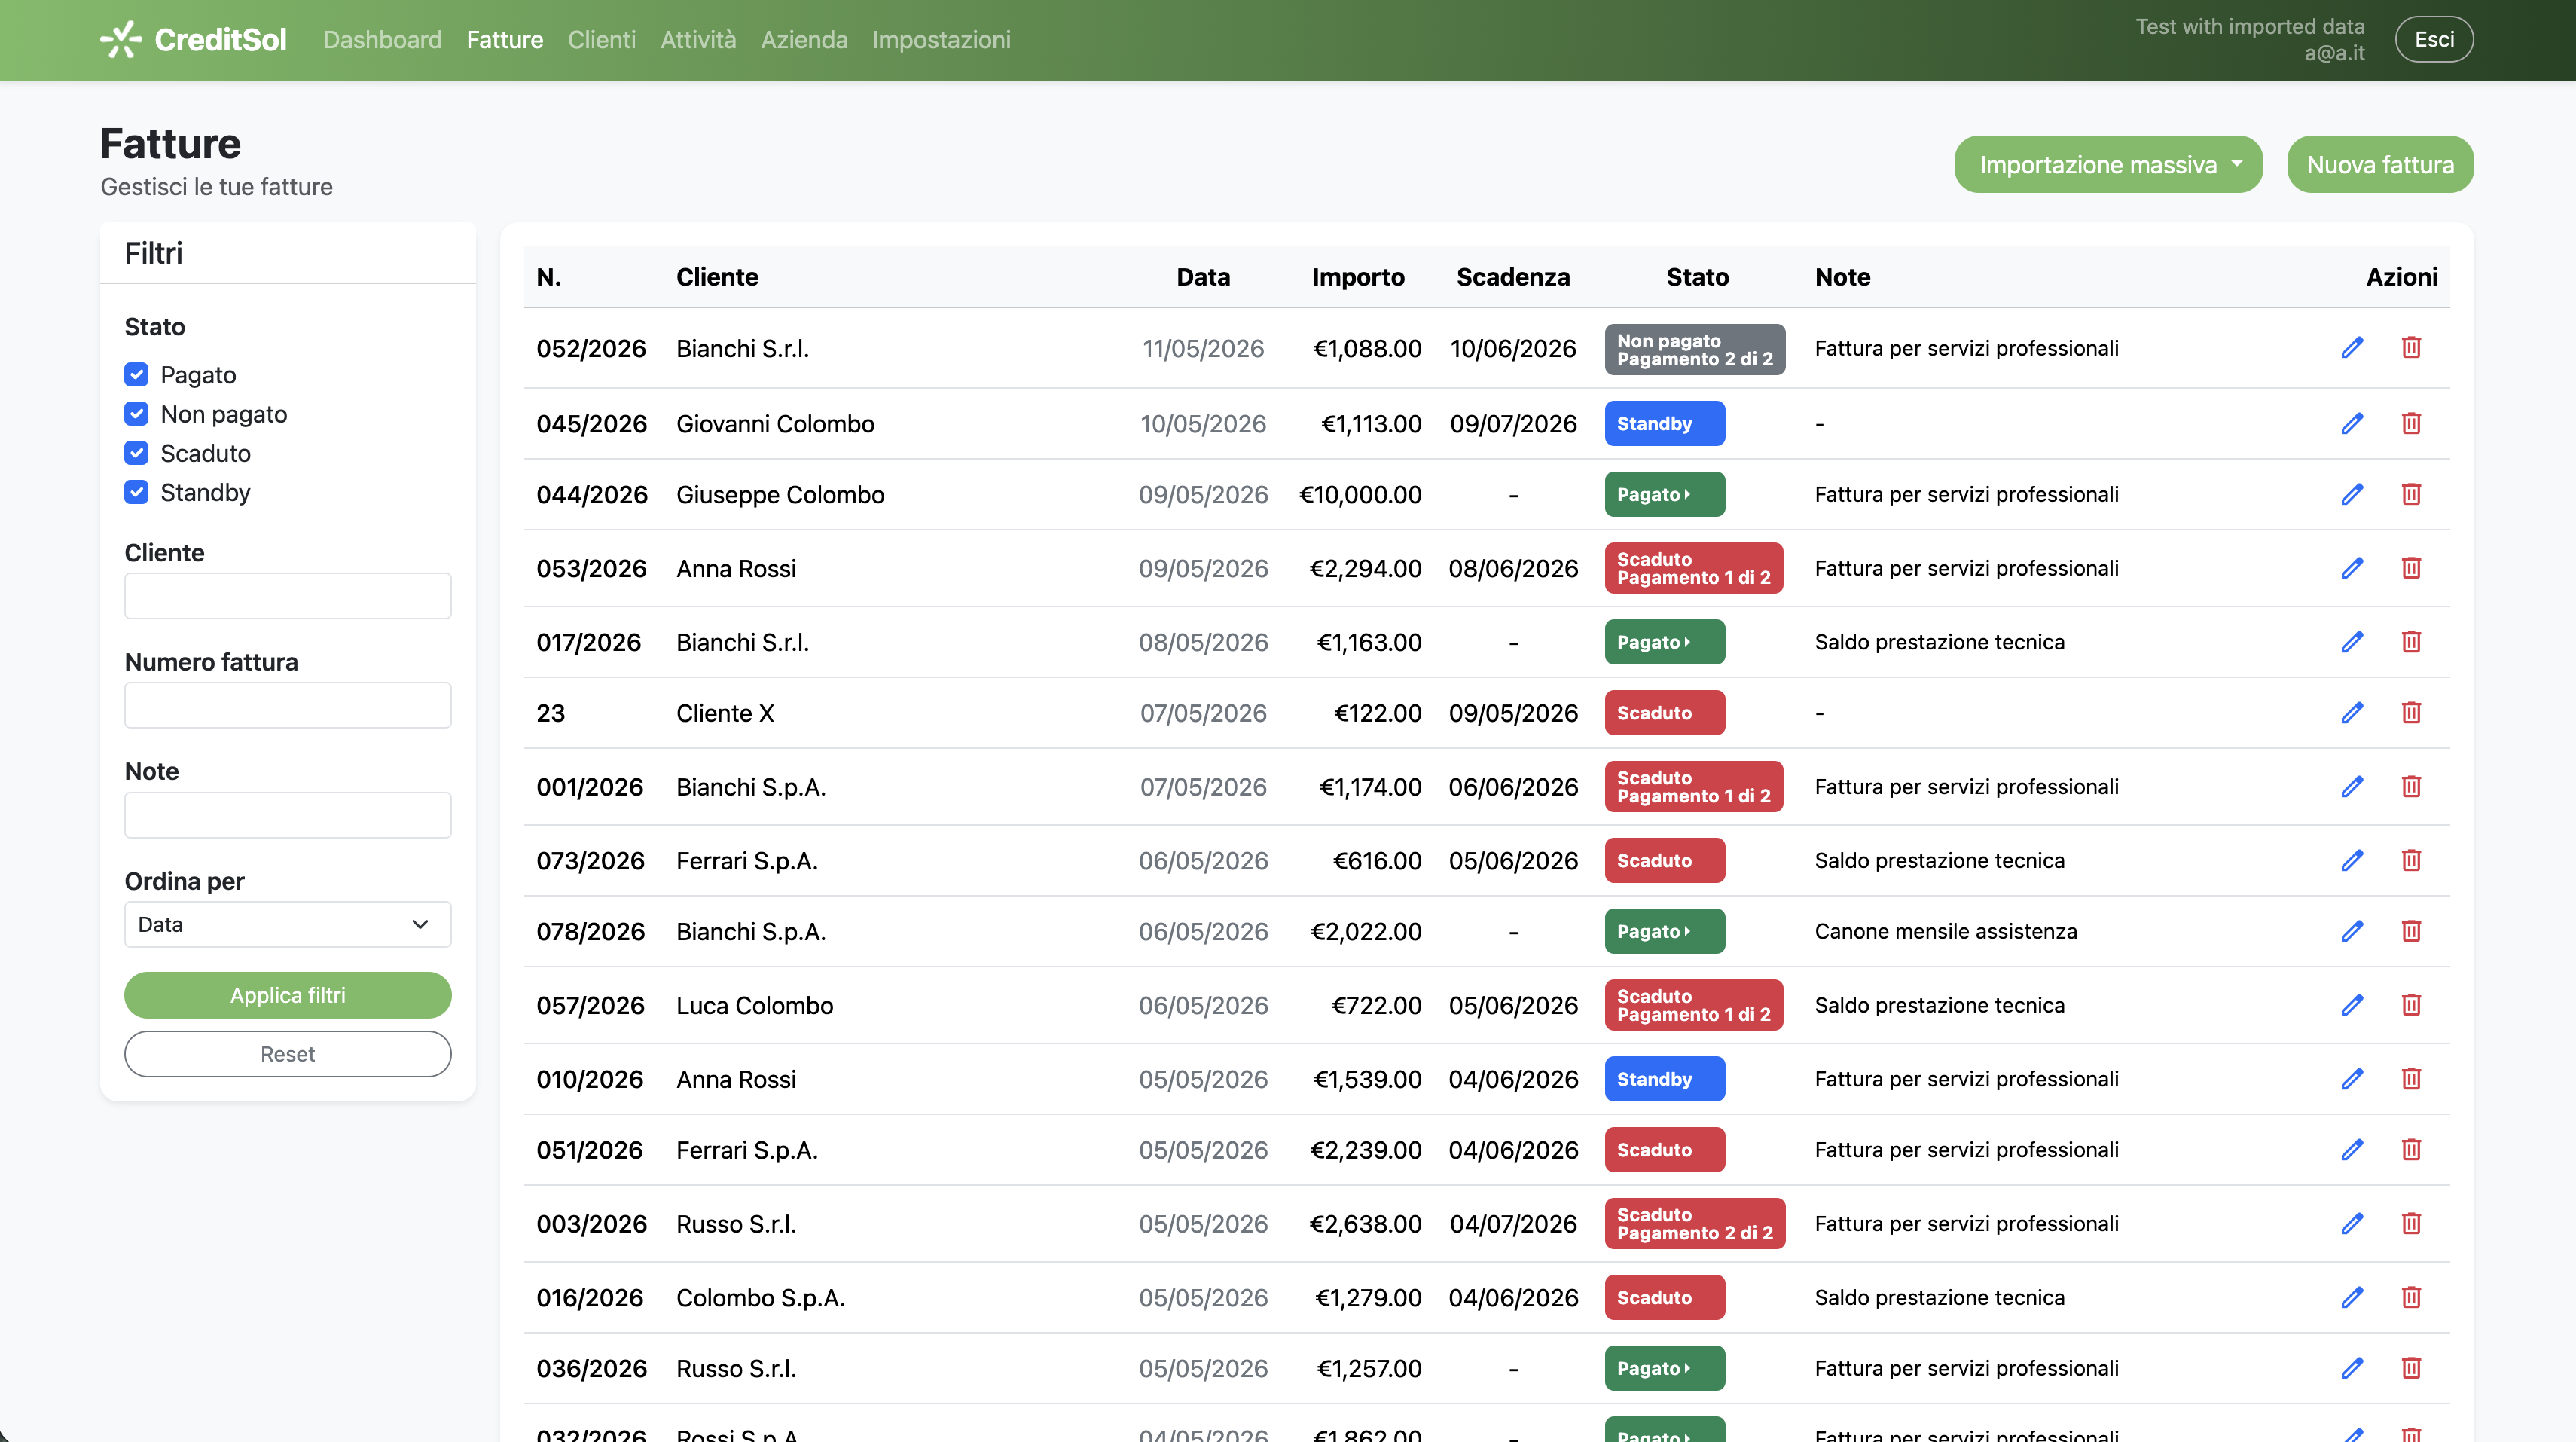Edit invoice 073/2026 Ferrari S.p.A.
The image size is (2576, 1442).
pos(2352,861)
